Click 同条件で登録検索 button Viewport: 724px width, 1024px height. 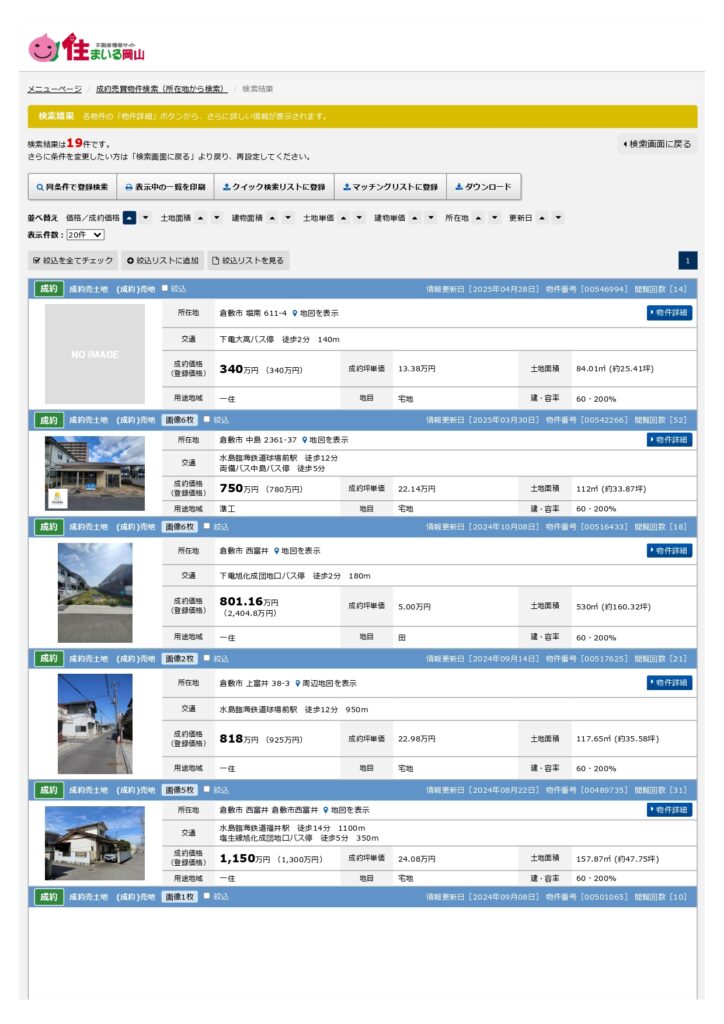coord(72,187)
